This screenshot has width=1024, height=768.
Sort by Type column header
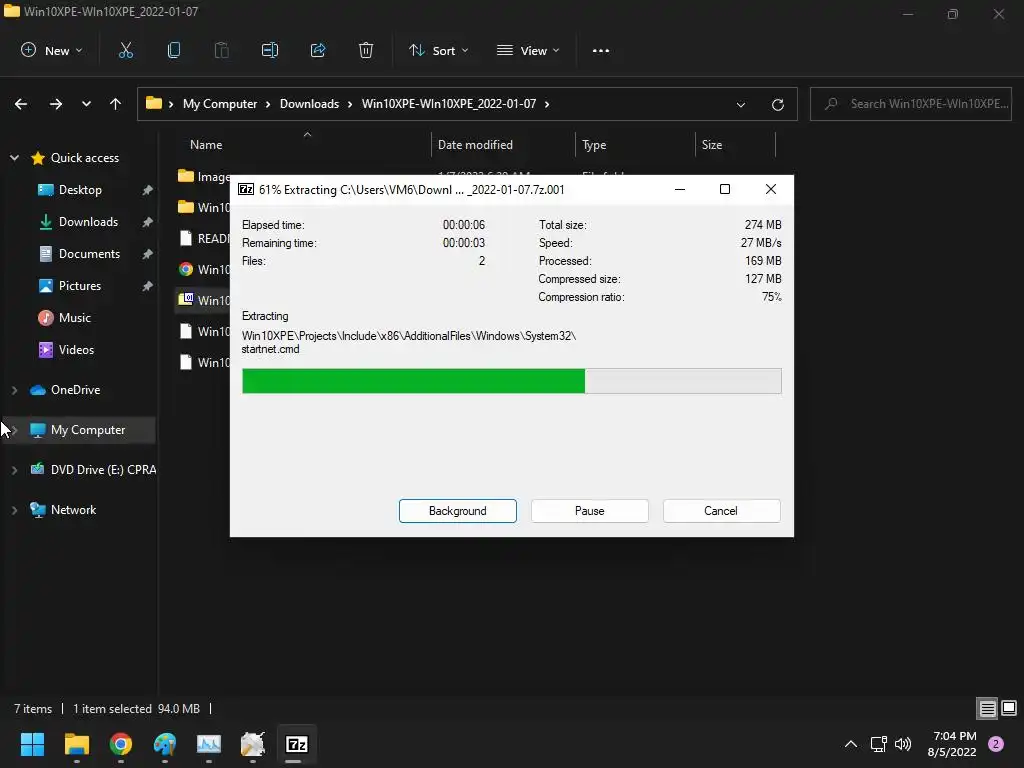pos(594,145)
